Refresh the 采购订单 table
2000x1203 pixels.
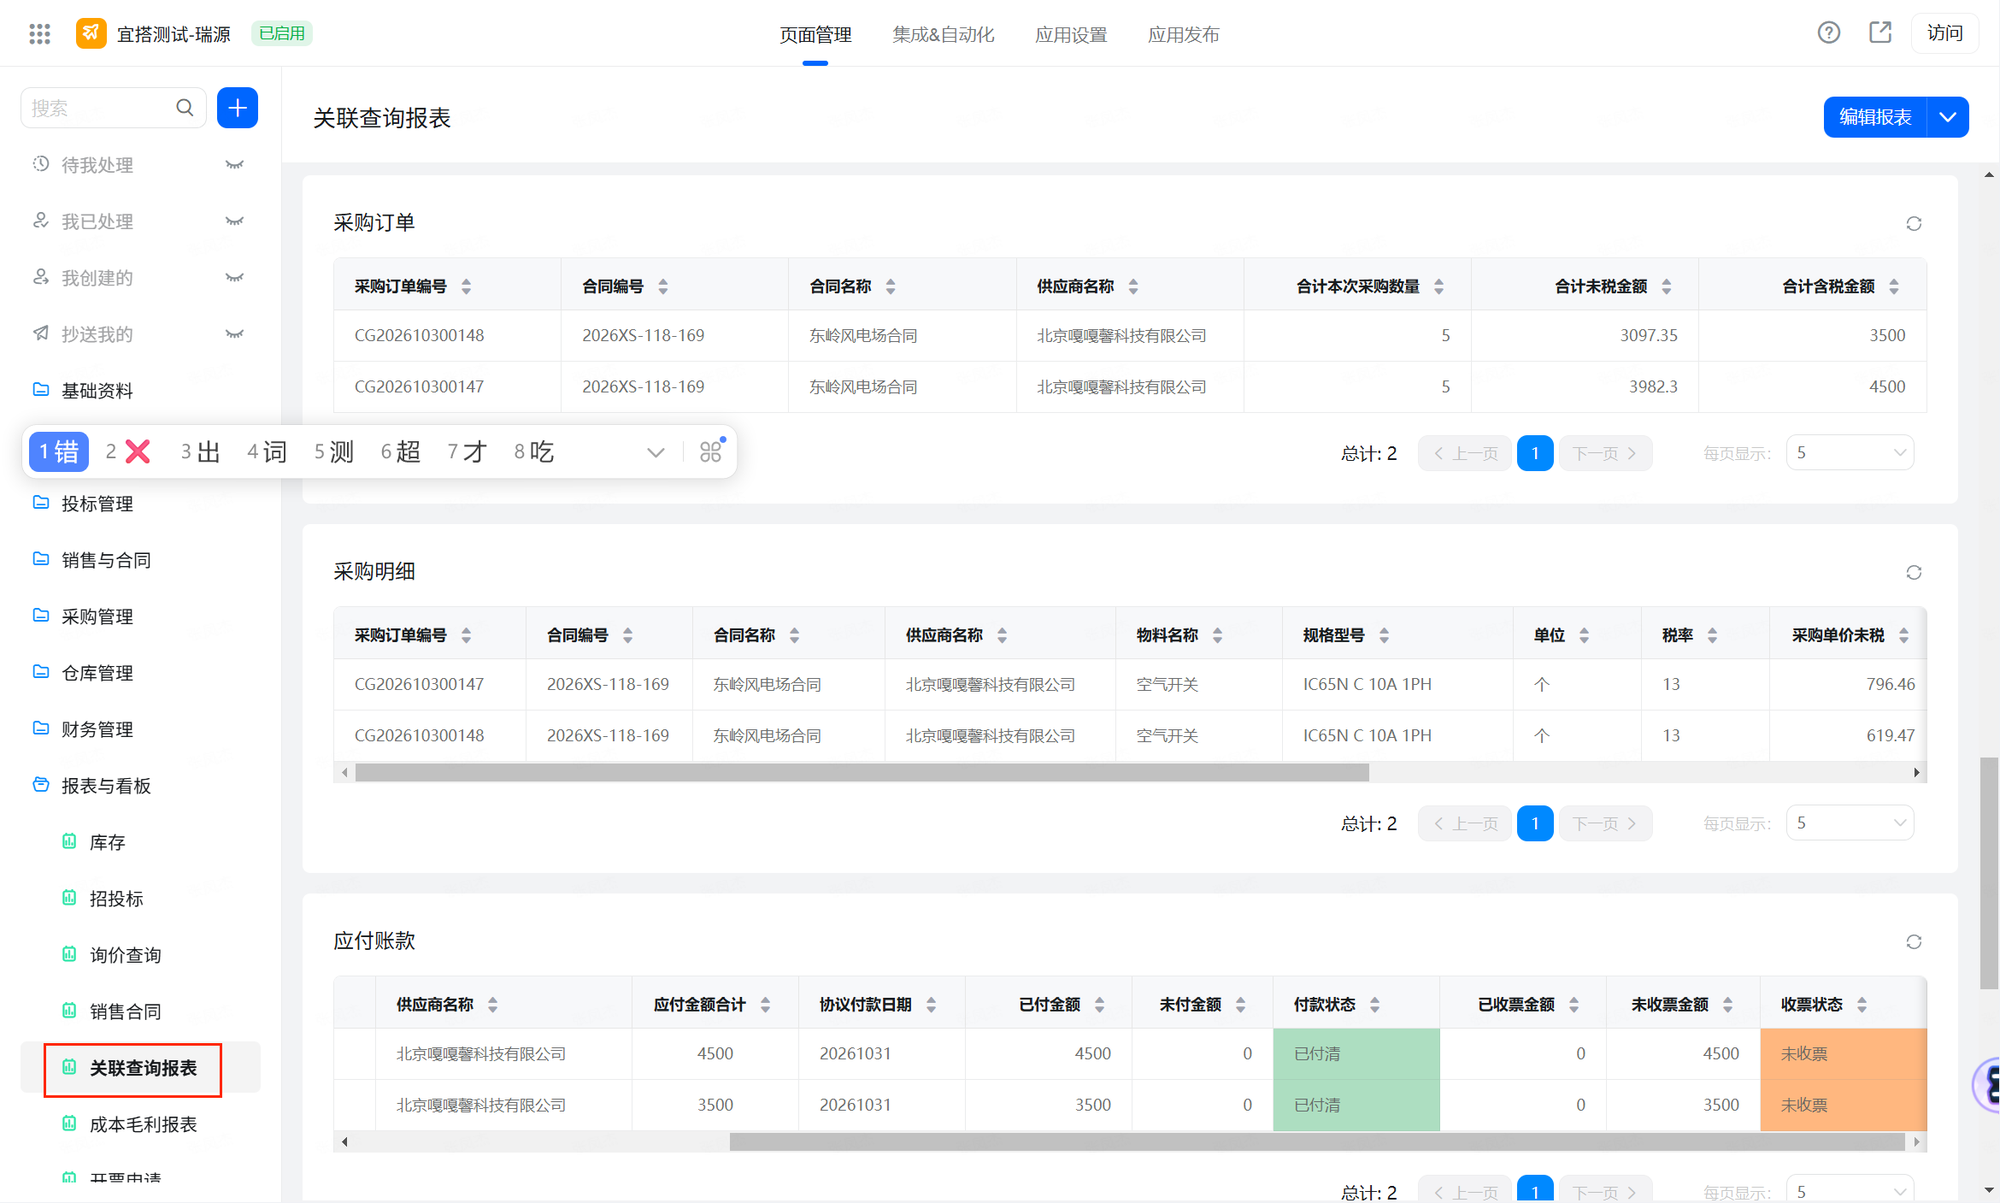[1914, 223]
